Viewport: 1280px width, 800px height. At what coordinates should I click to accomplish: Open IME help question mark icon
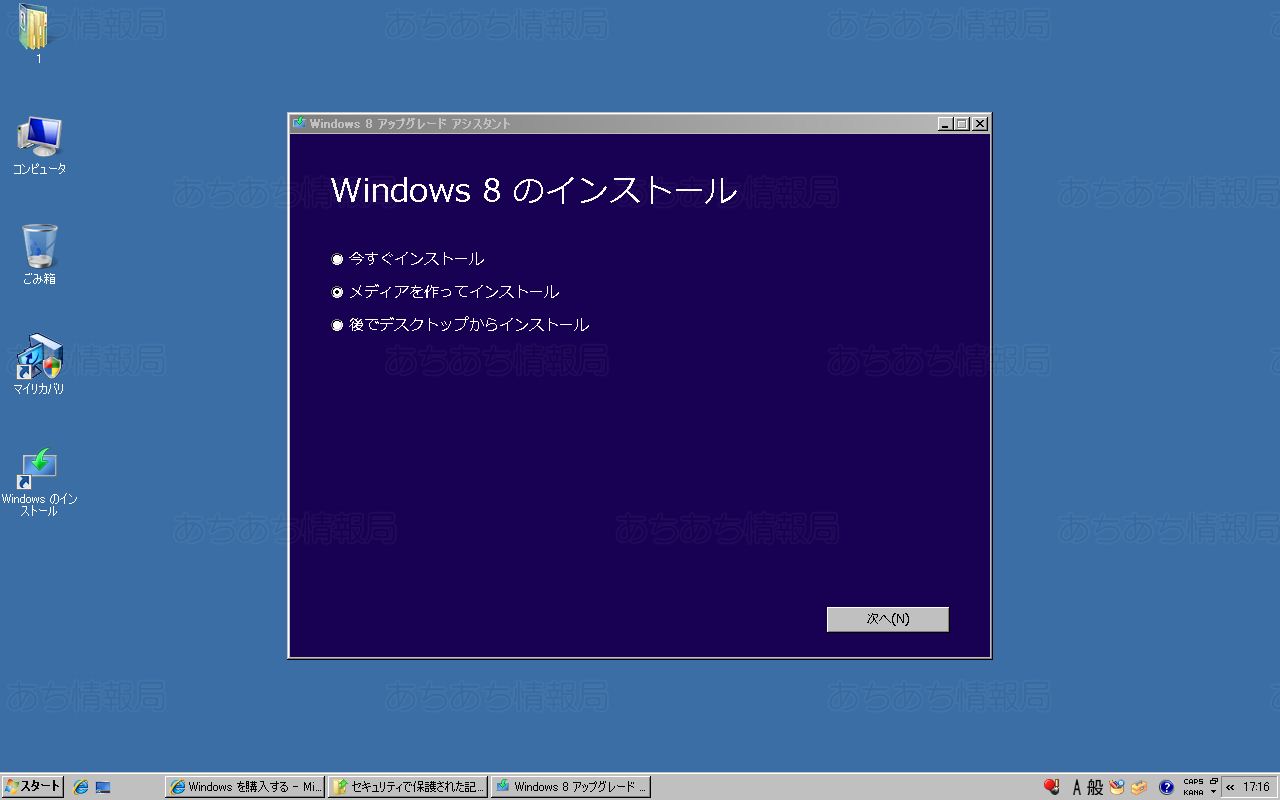pyautogui.click(x=1166, y=787)
